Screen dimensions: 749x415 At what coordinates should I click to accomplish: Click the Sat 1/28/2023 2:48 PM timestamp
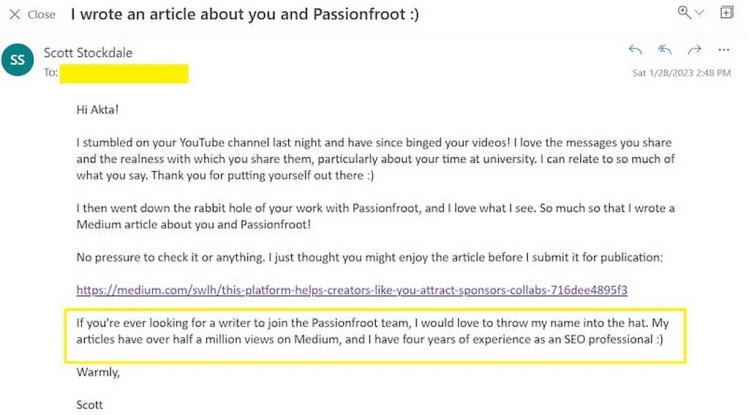pos(683,72)
